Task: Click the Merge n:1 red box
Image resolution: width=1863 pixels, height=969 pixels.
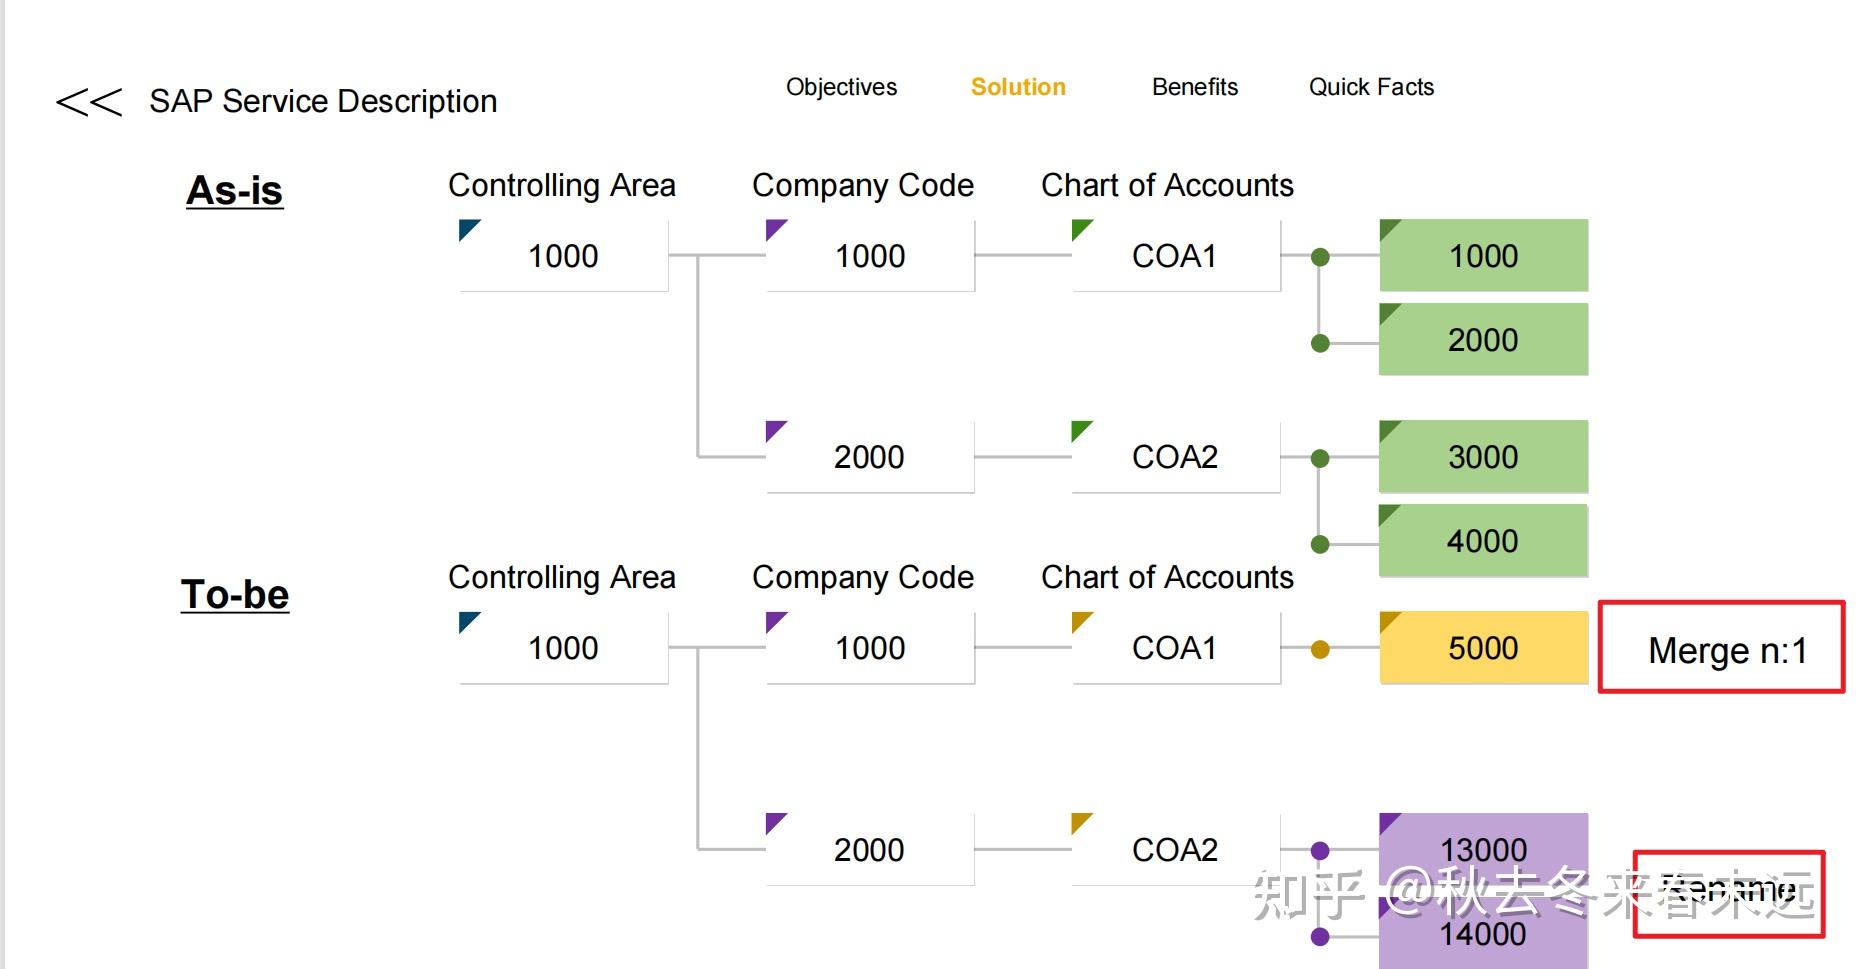Action: click(1721, 647)
